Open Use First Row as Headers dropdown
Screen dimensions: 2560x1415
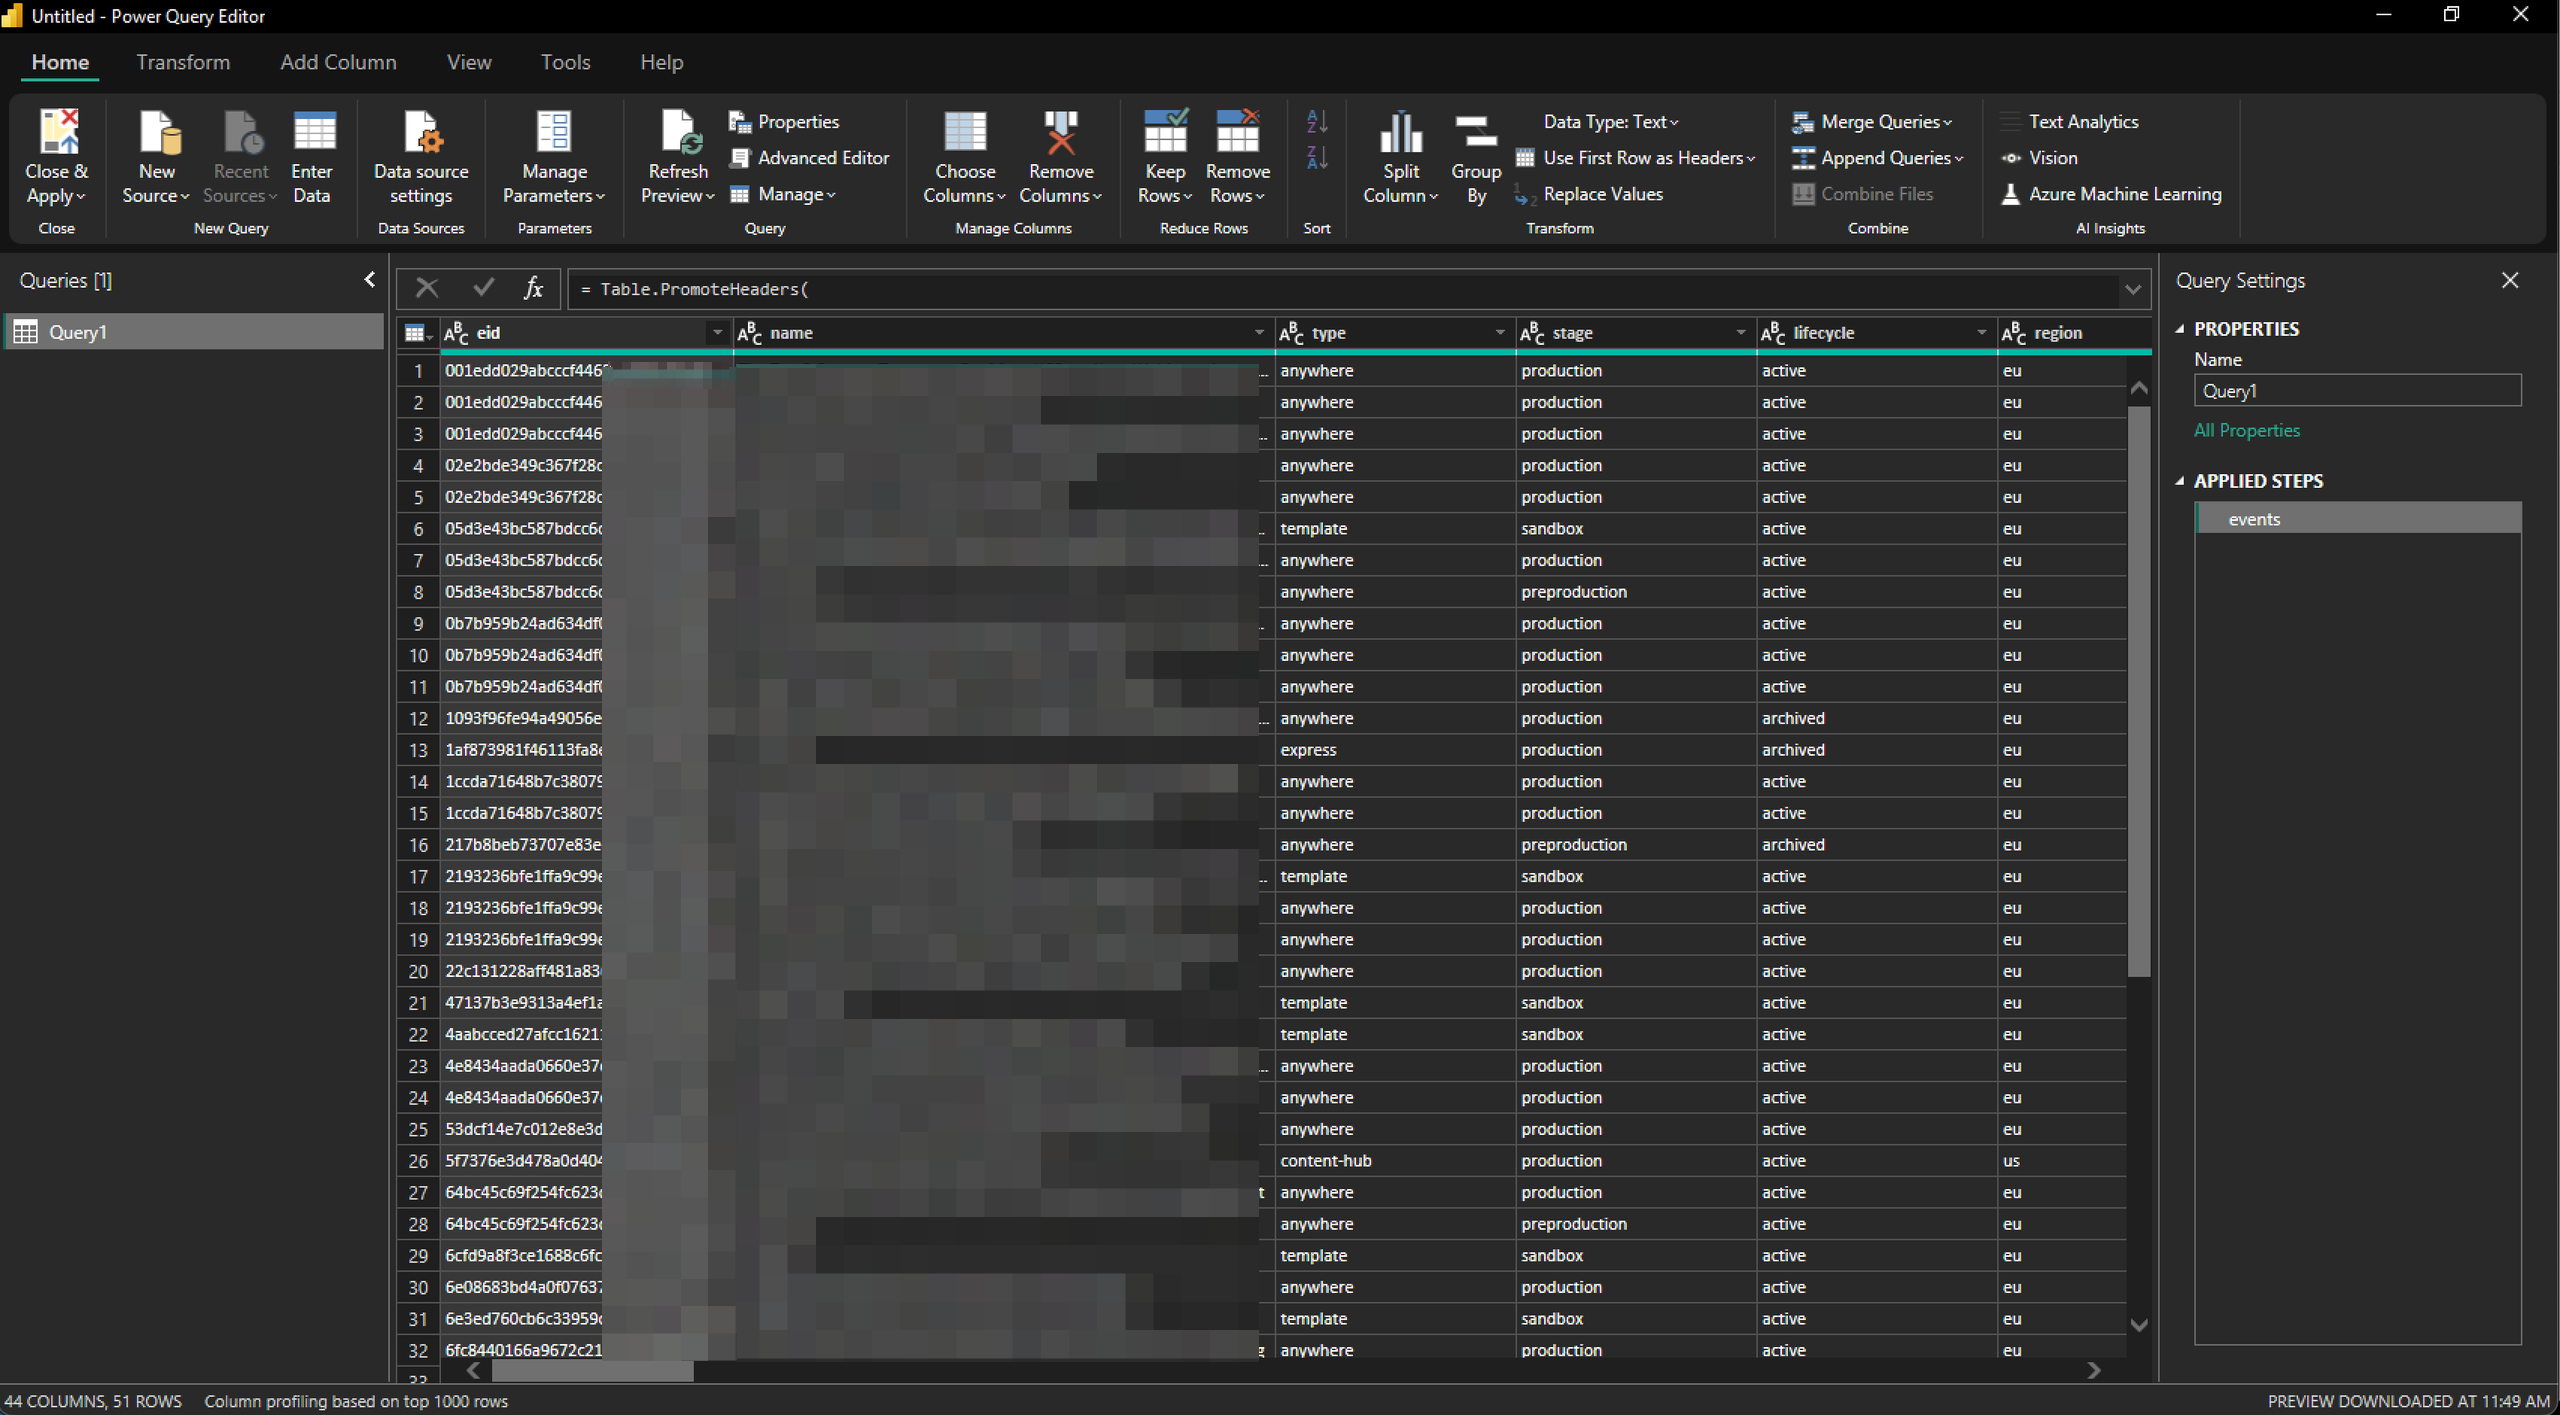point(1636,158)
